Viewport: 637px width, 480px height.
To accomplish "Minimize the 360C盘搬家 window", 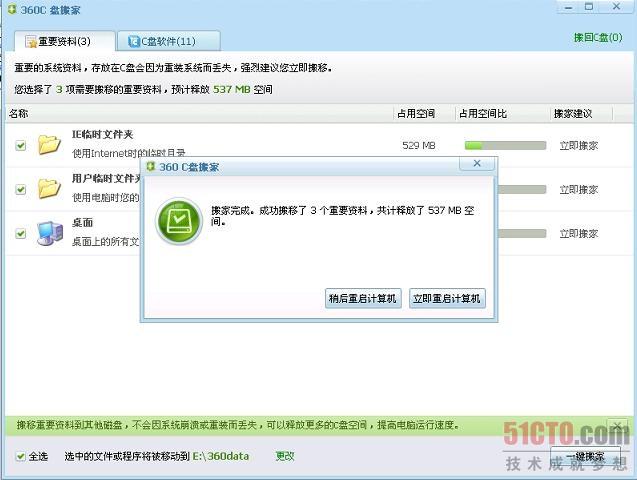I will coord(568,7).
